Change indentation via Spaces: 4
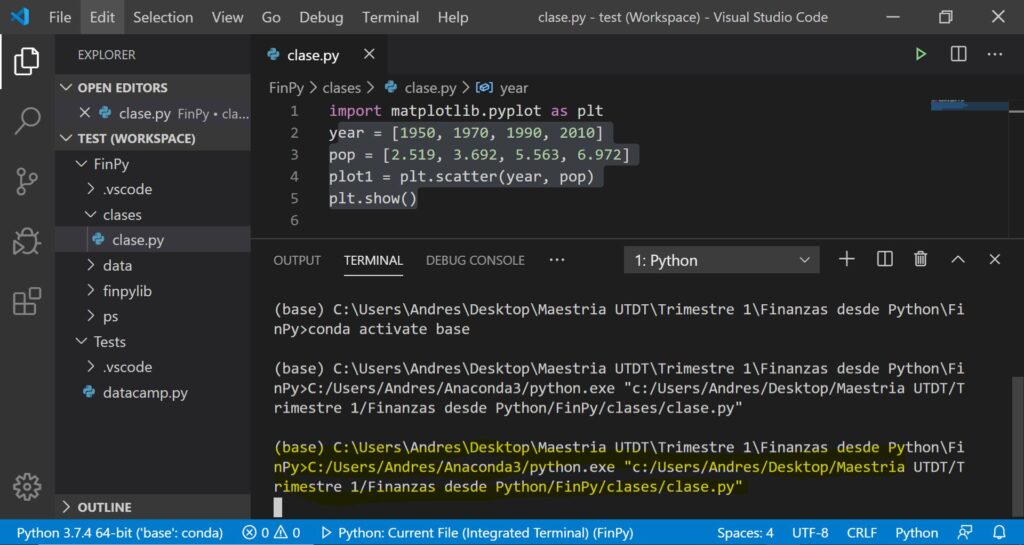This screenshot has width=1024, height=545. point(745,533)
